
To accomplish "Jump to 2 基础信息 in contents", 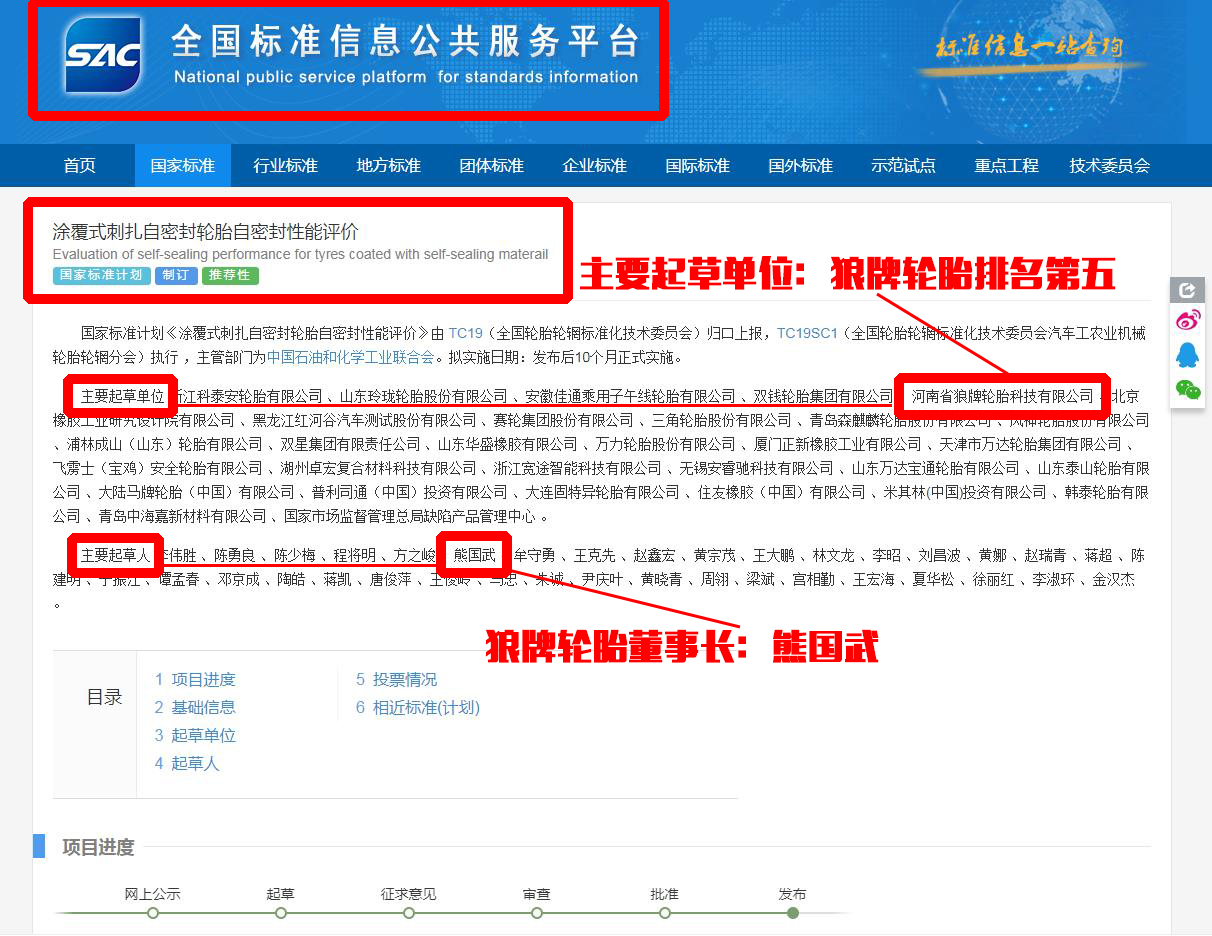I will click(195, 708).
